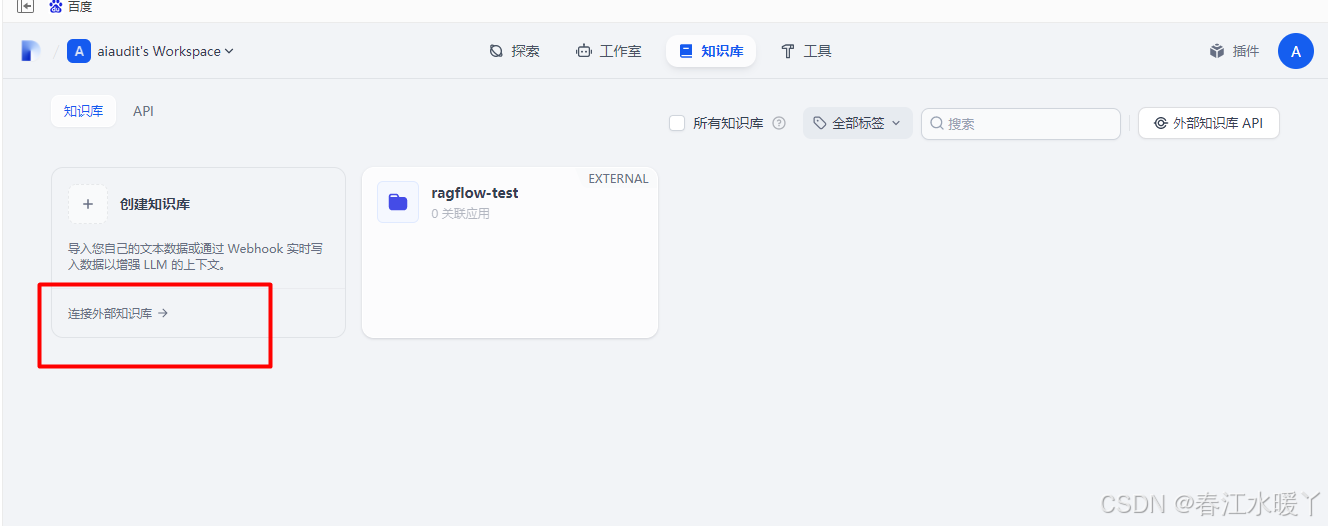The image size is (1328, 526).
Task: Click the Dify logo icon
Action: tap(30, 51)
